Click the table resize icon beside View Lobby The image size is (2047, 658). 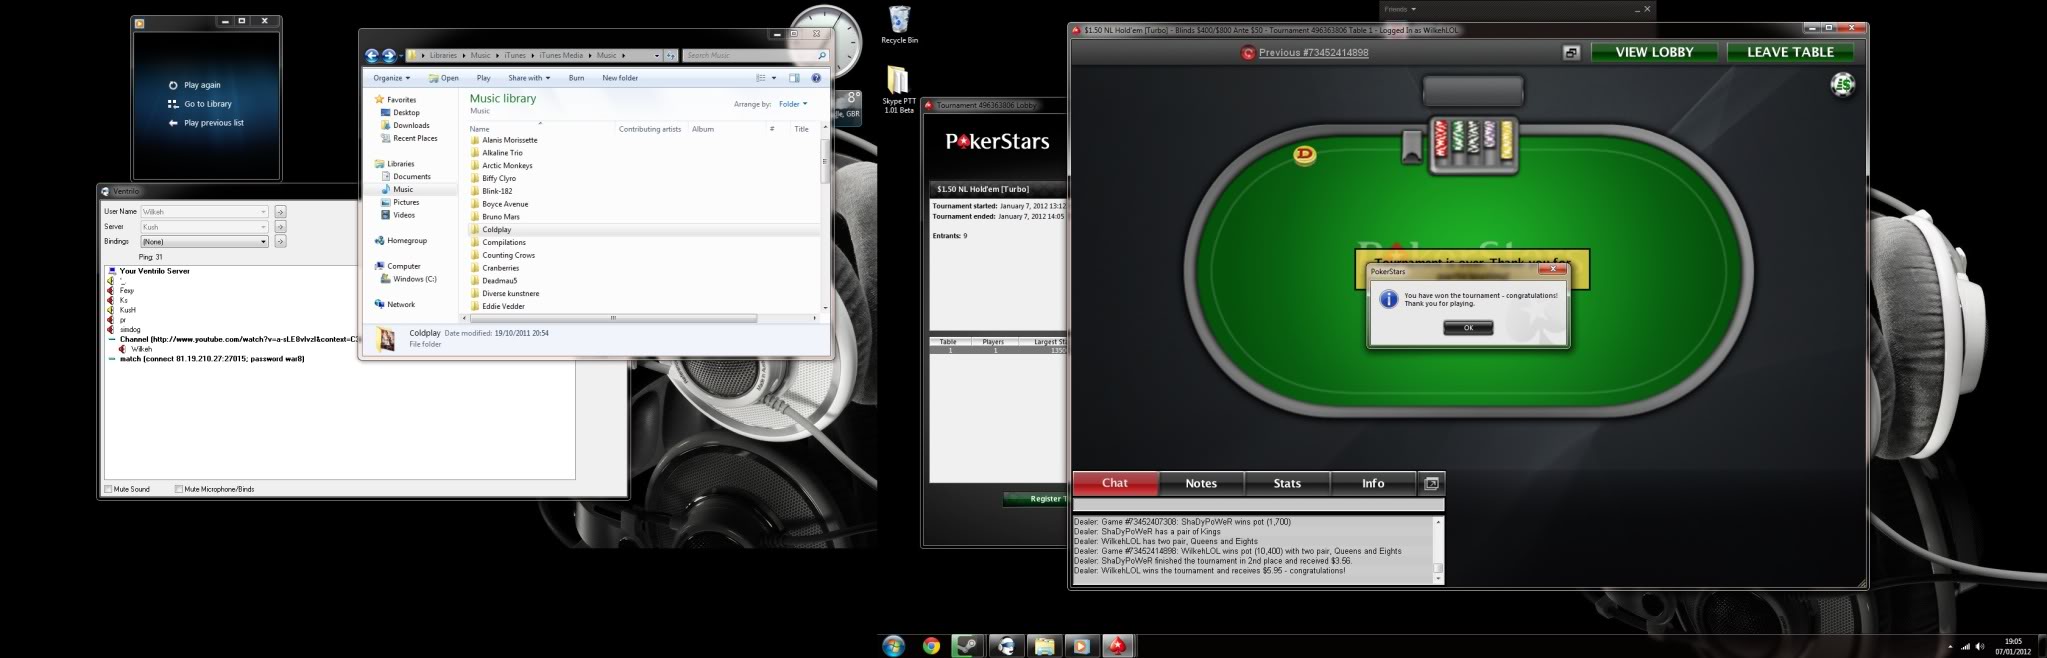click(x=1571, y=53)
